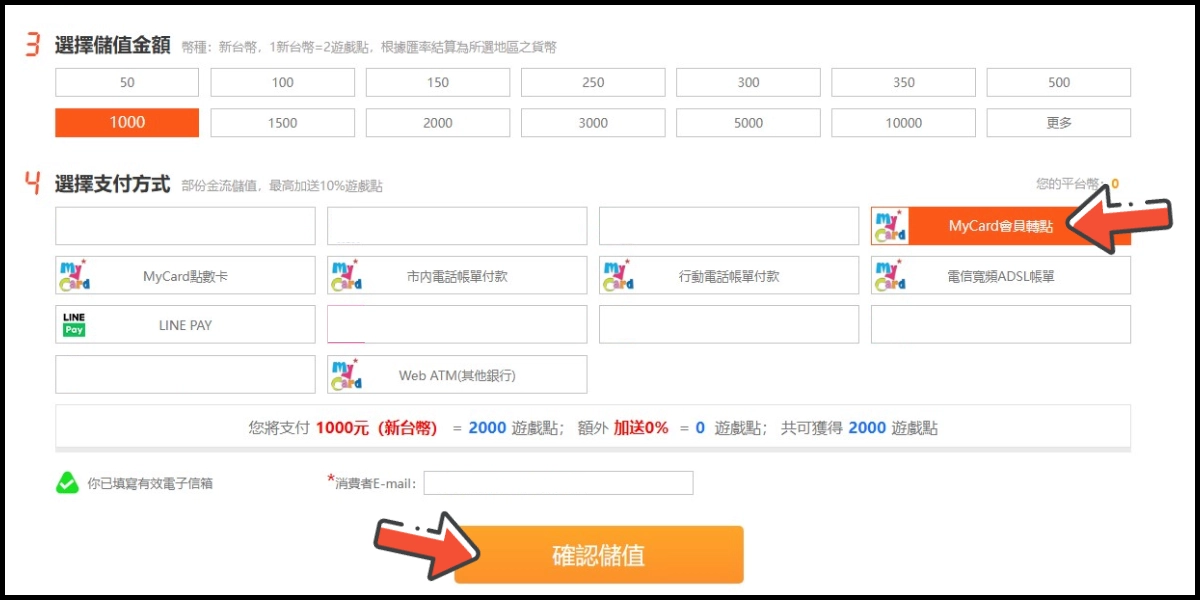Pick the 500 amount option
Screen dimensions: 1200x600
coord(1059,82)
